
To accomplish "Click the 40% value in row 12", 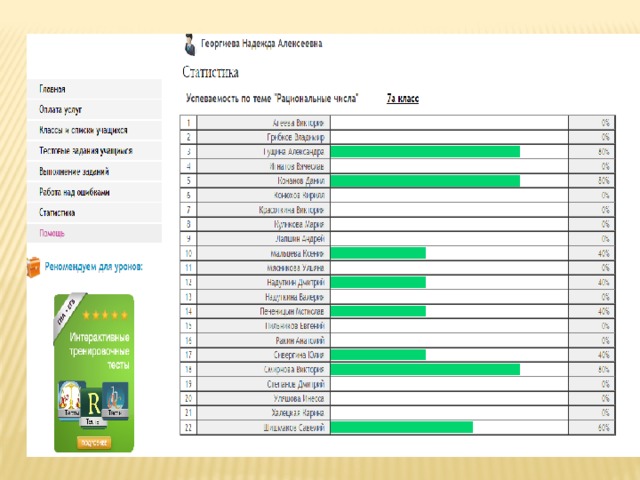I will [x=604, y=282].
